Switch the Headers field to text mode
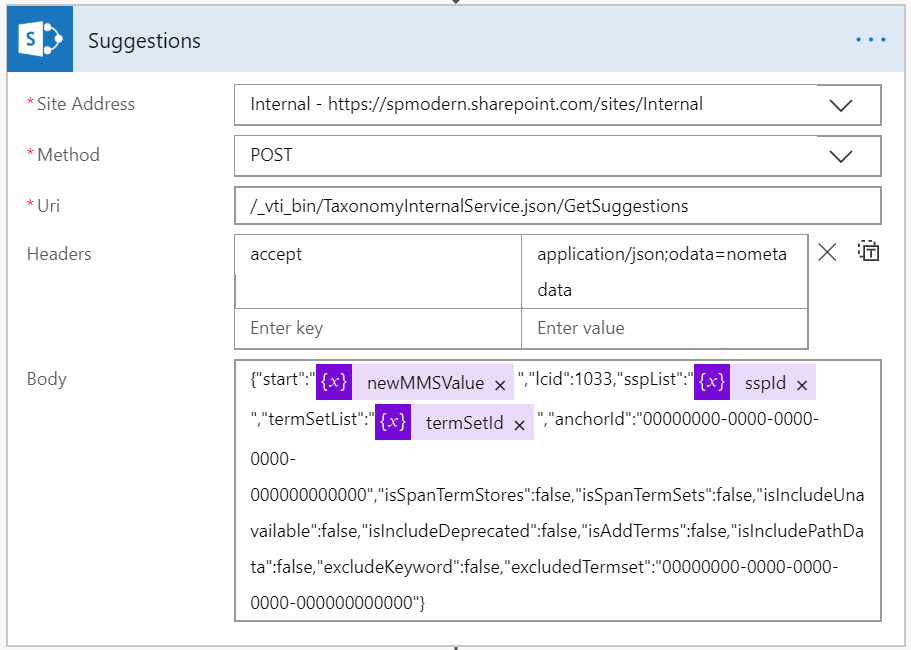 (869, 252)
